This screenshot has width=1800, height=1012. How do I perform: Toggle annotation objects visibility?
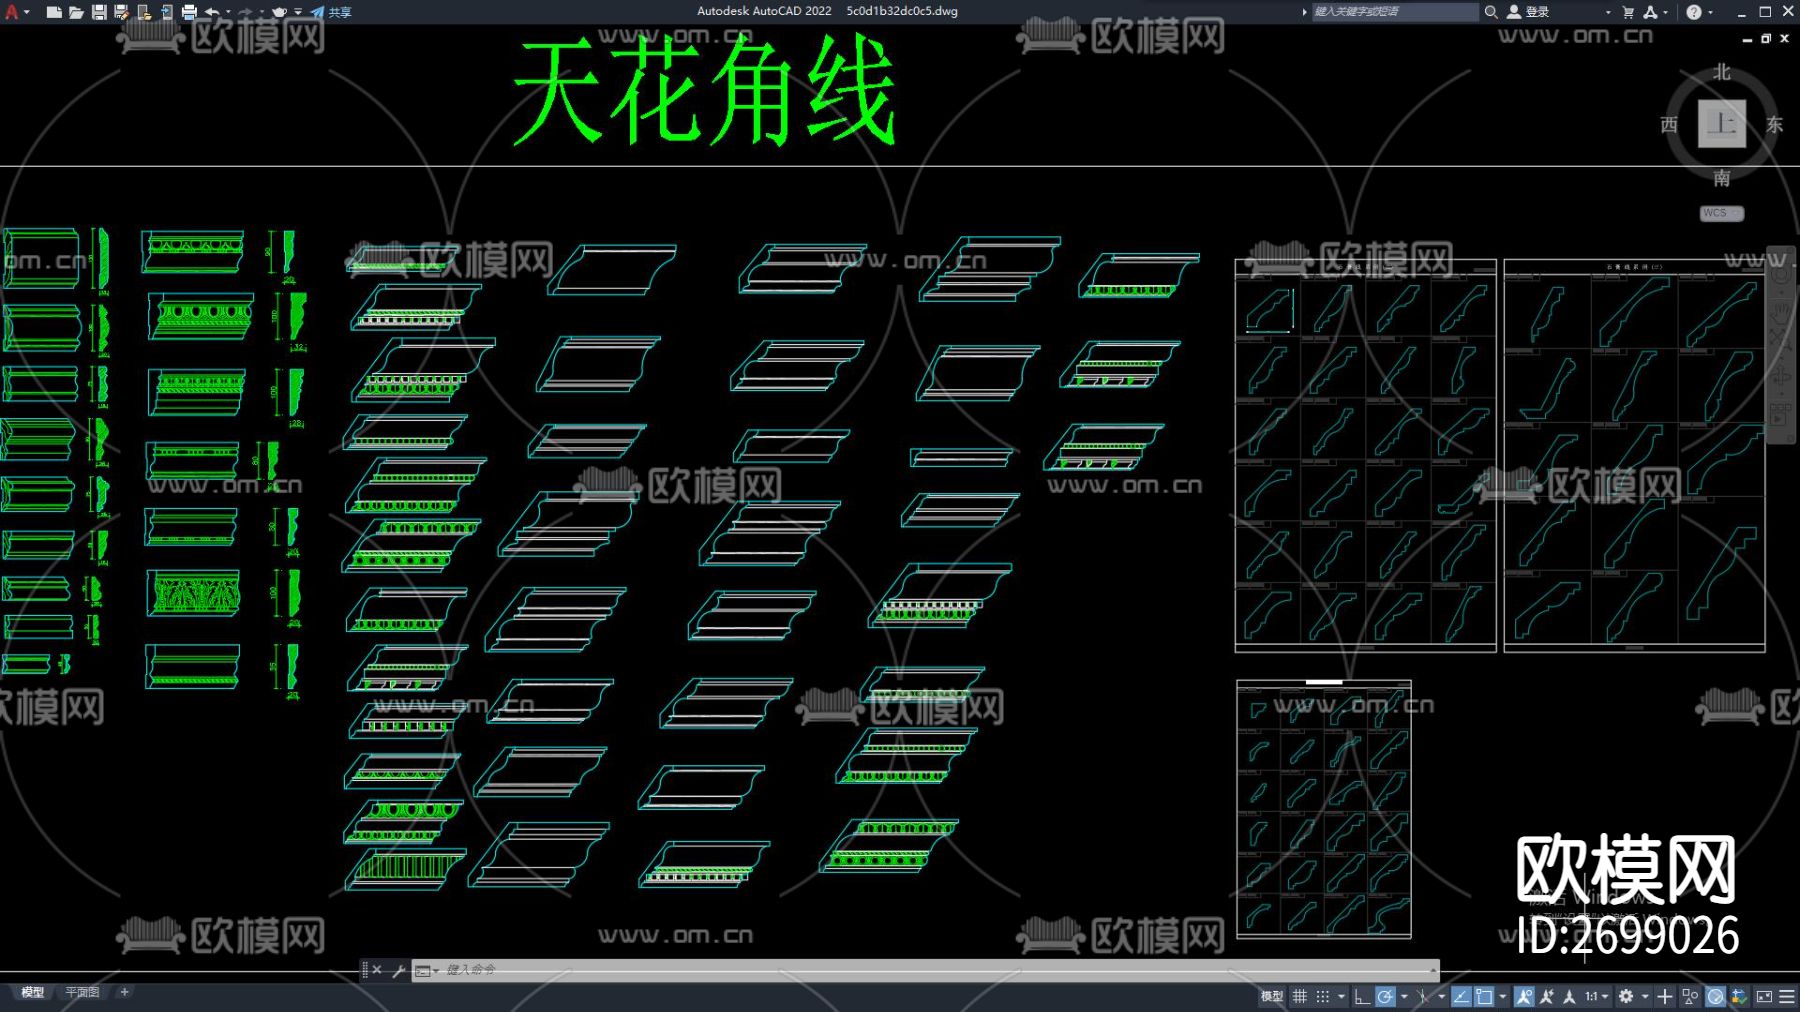tap(1524, 996)
